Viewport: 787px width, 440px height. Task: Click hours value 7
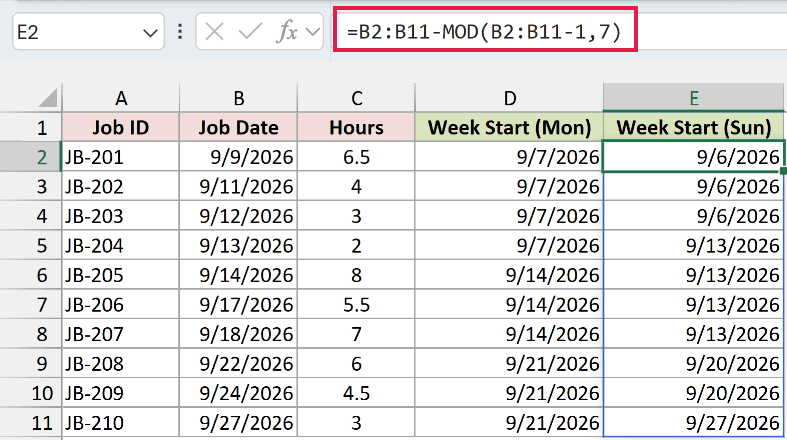pos(356,334)
